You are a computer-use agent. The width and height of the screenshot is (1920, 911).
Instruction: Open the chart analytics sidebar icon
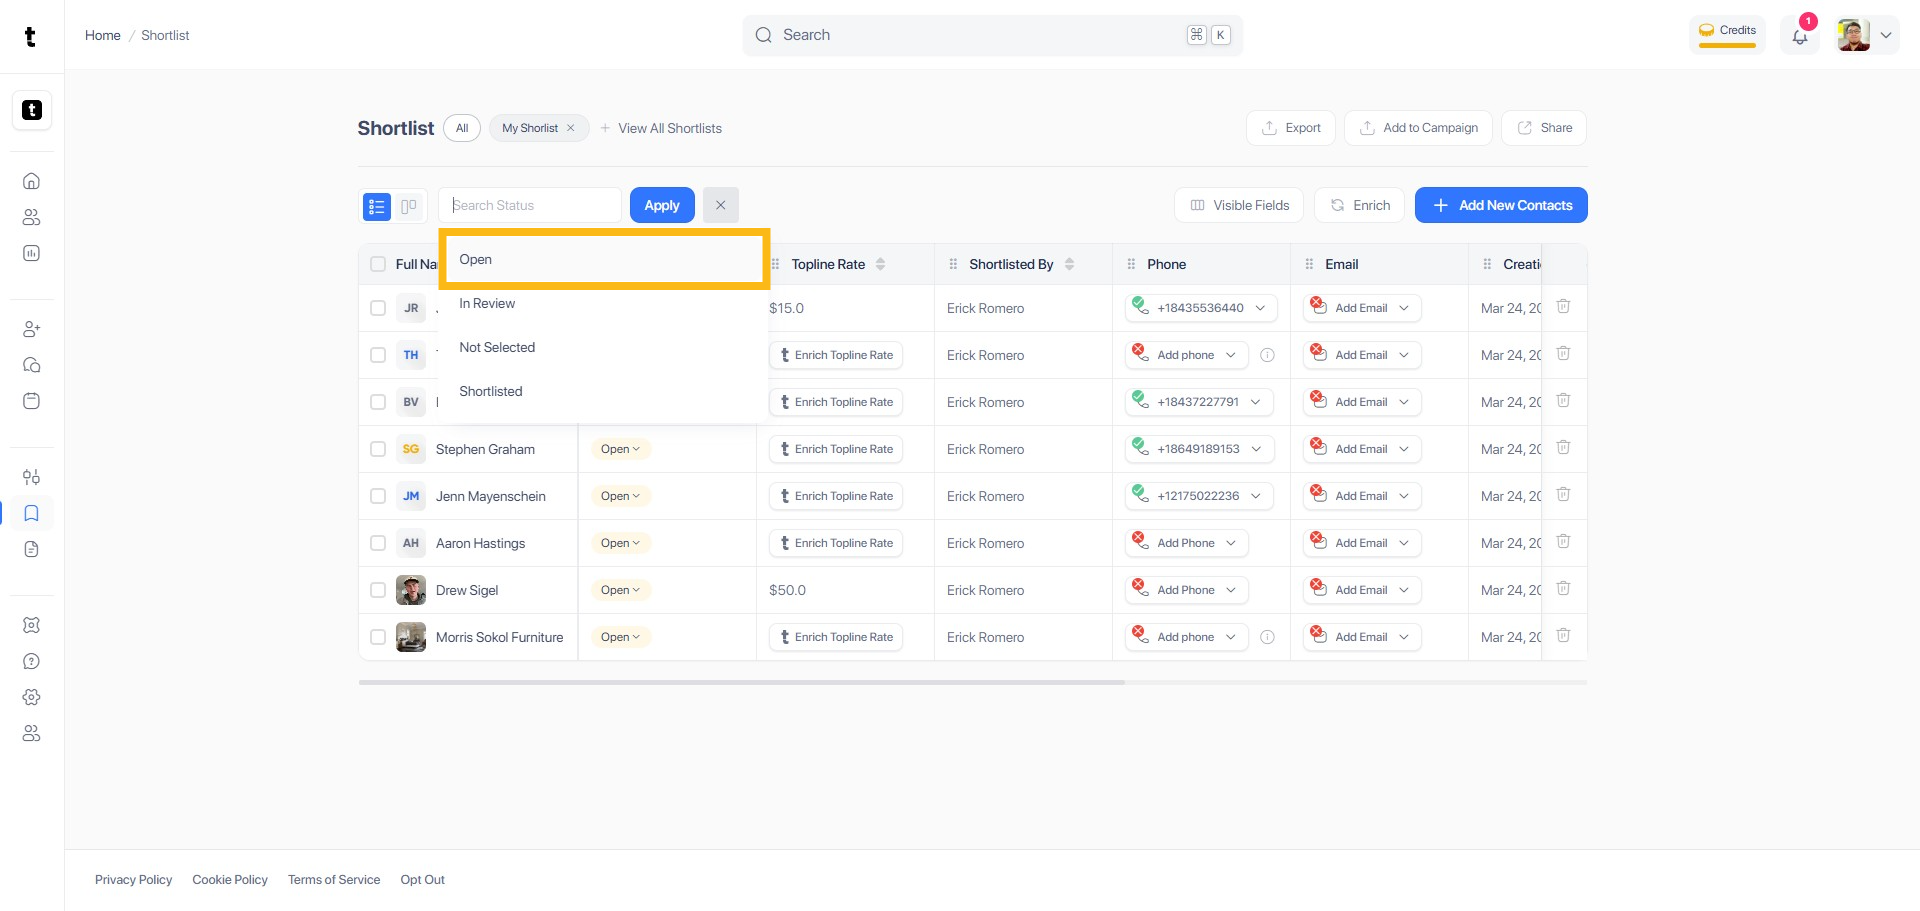pyautogui.click(x=32, y=253)
